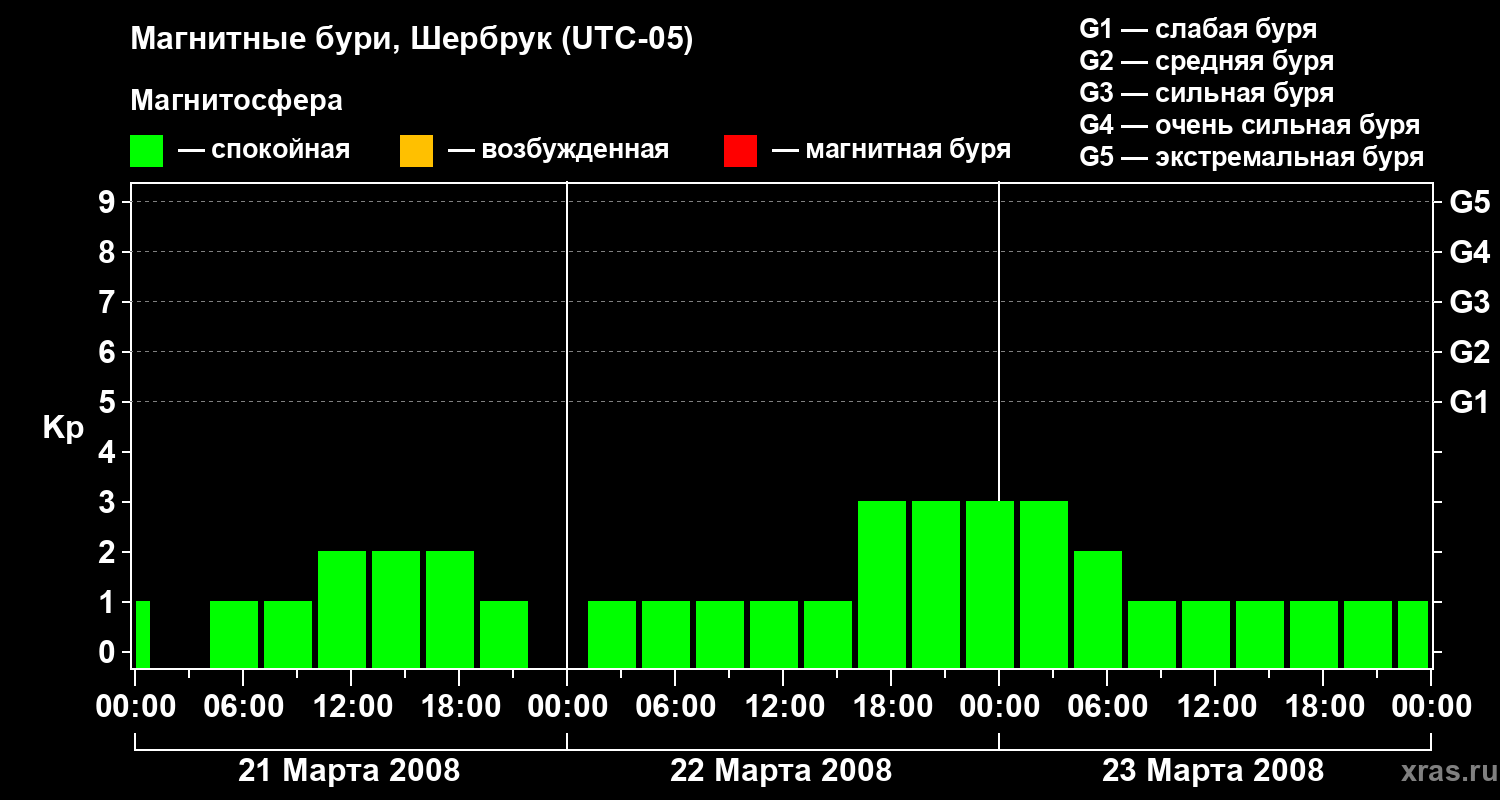Select the '21 Марта 2008' date label
This screenshot has height=800, width=1500.
tap(349, 770)
